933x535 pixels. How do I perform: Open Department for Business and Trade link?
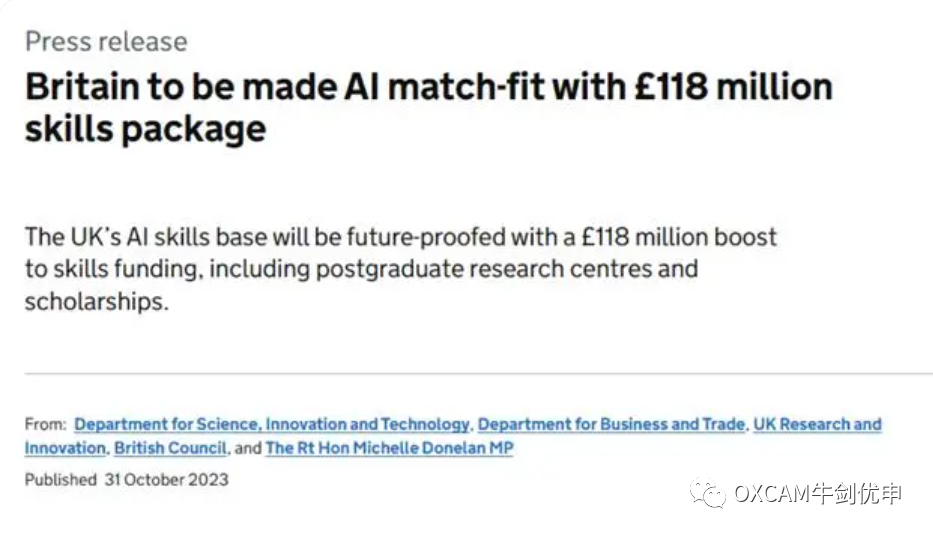(x=612, y=424)
